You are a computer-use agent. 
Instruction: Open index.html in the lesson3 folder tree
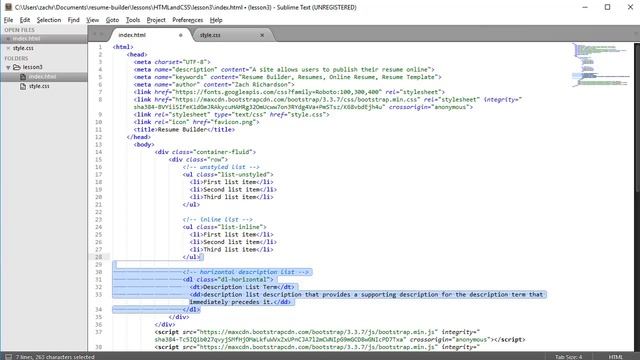(x=42, y=77)
